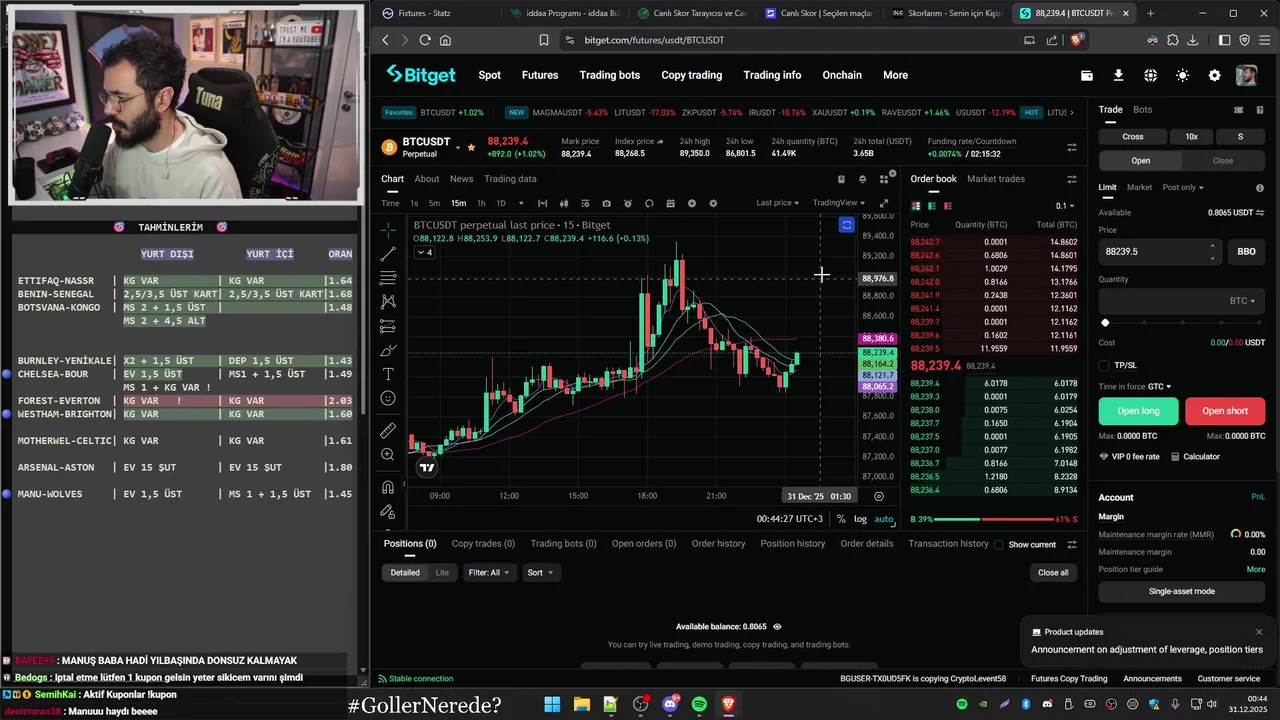The height and width of the screenshot is (720, 1280).
Task: Open the Last price dropdown
Action: pos(778,203)
